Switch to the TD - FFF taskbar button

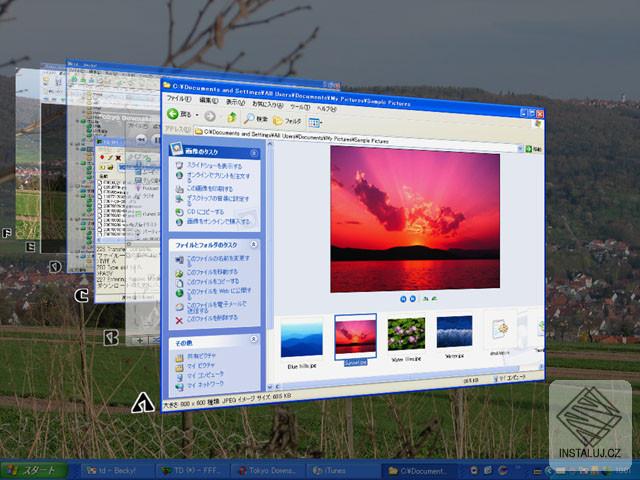[193, 470]
